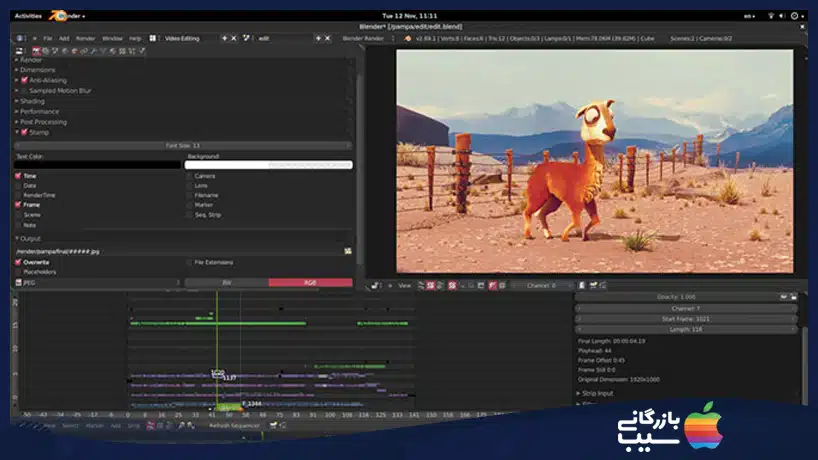Select the Render properties tab icon
The width and height of the screenshot is (818, 460).
36,51
